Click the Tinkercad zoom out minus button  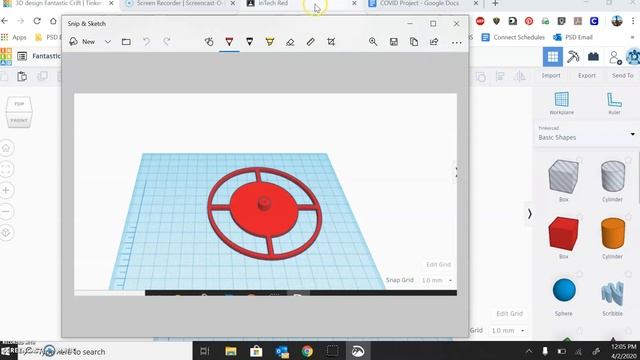[7, 211]
